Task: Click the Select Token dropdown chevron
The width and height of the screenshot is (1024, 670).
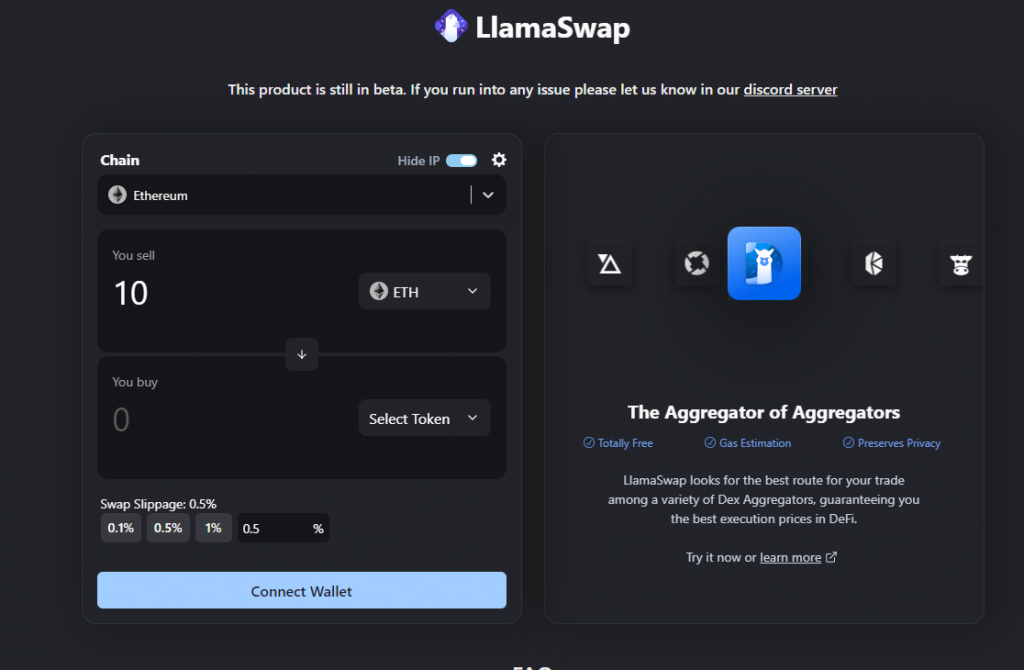Action: [x=473, y=418]
